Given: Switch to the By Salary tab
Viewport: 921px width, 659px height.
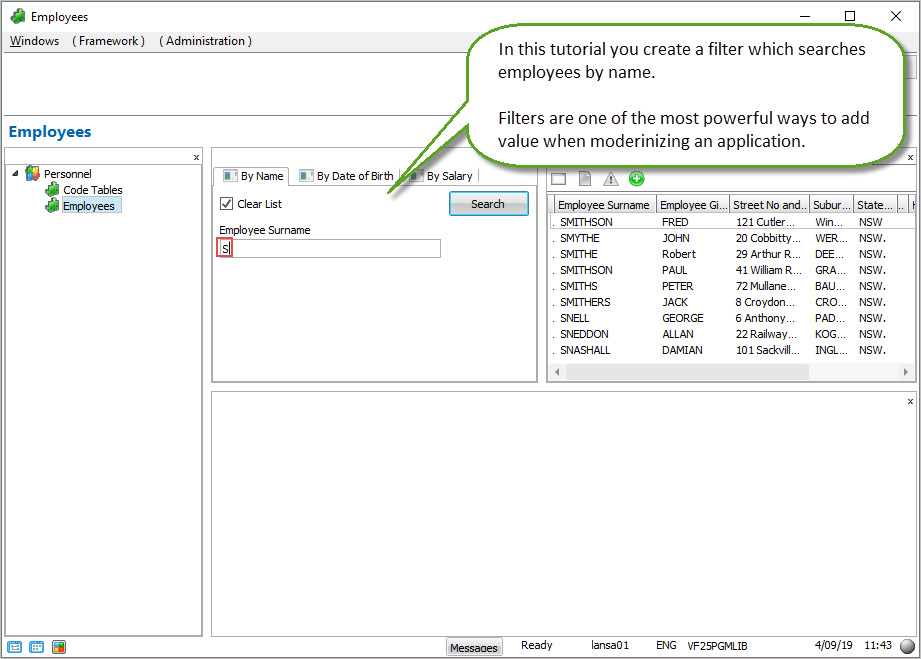Looking at the screenshot, I should pyautogui.click(x=441, y=176).
